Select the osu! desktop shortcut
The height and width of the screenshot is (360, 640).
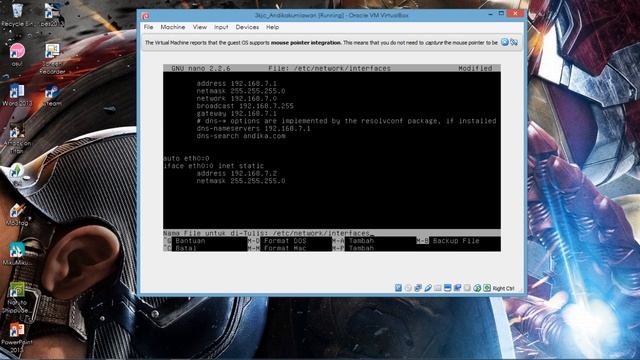pyautogui.click(x=17, y=54)
